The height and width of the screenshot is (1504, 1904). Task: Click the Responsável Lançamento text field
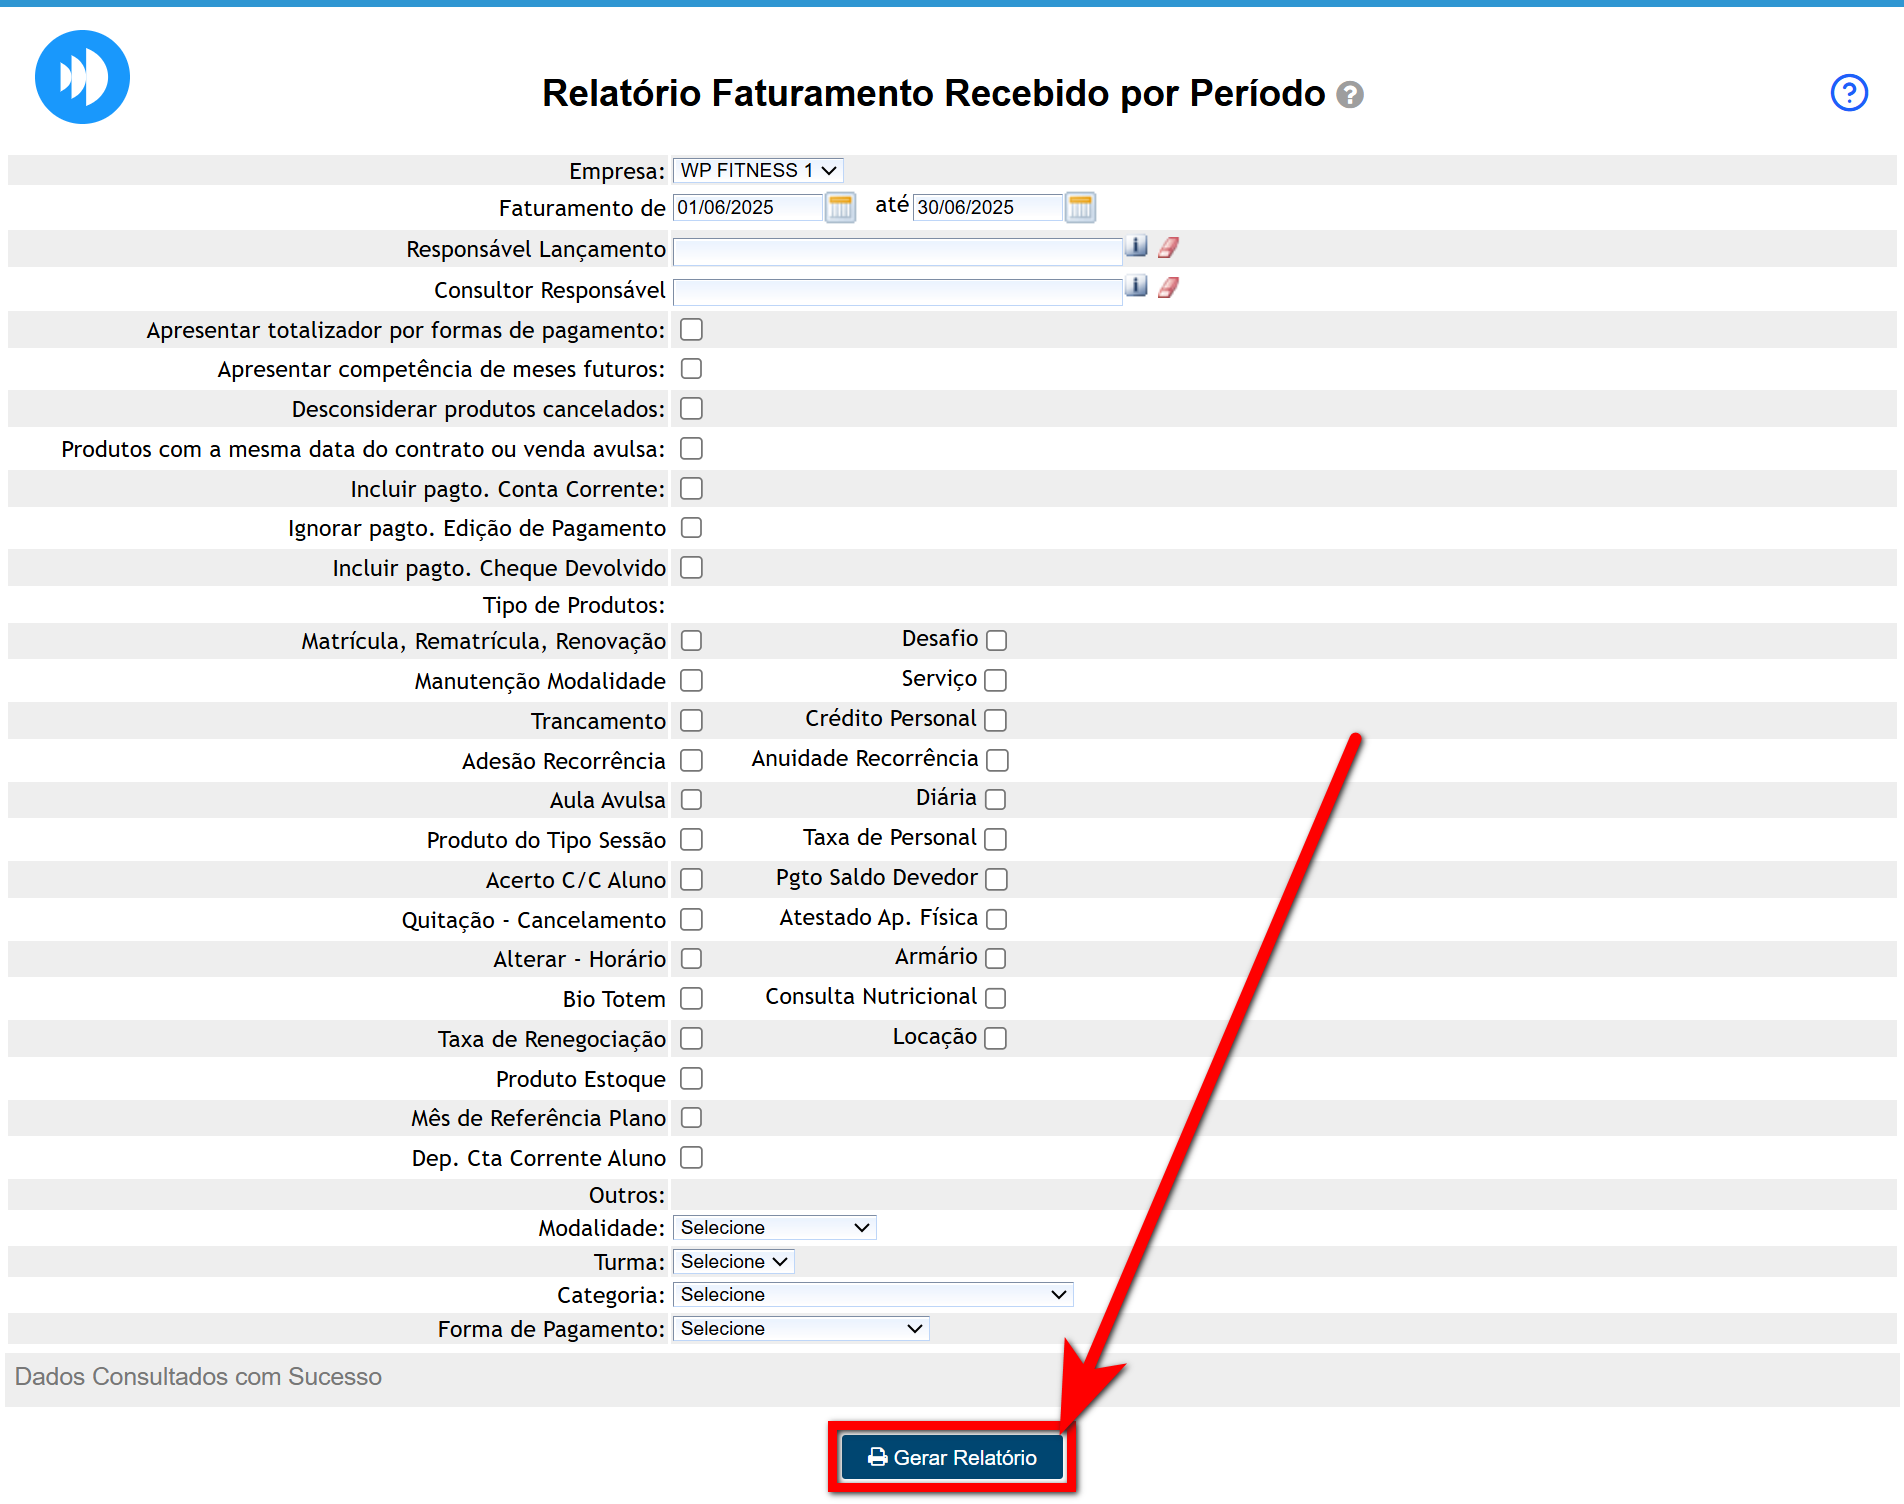[897, 251]
